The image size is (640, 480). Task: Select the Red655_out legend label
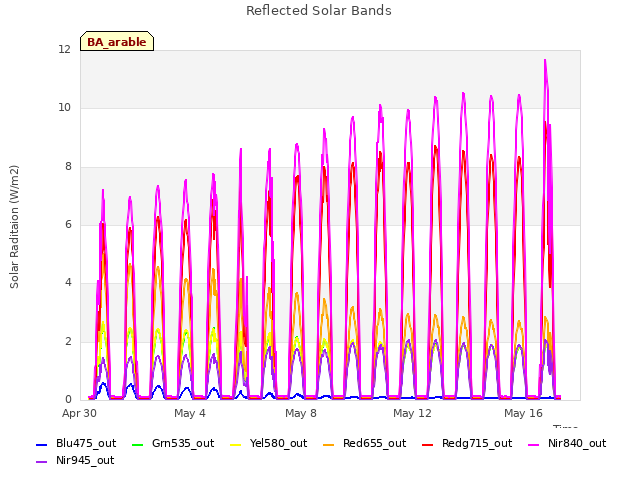pos(374,444)
